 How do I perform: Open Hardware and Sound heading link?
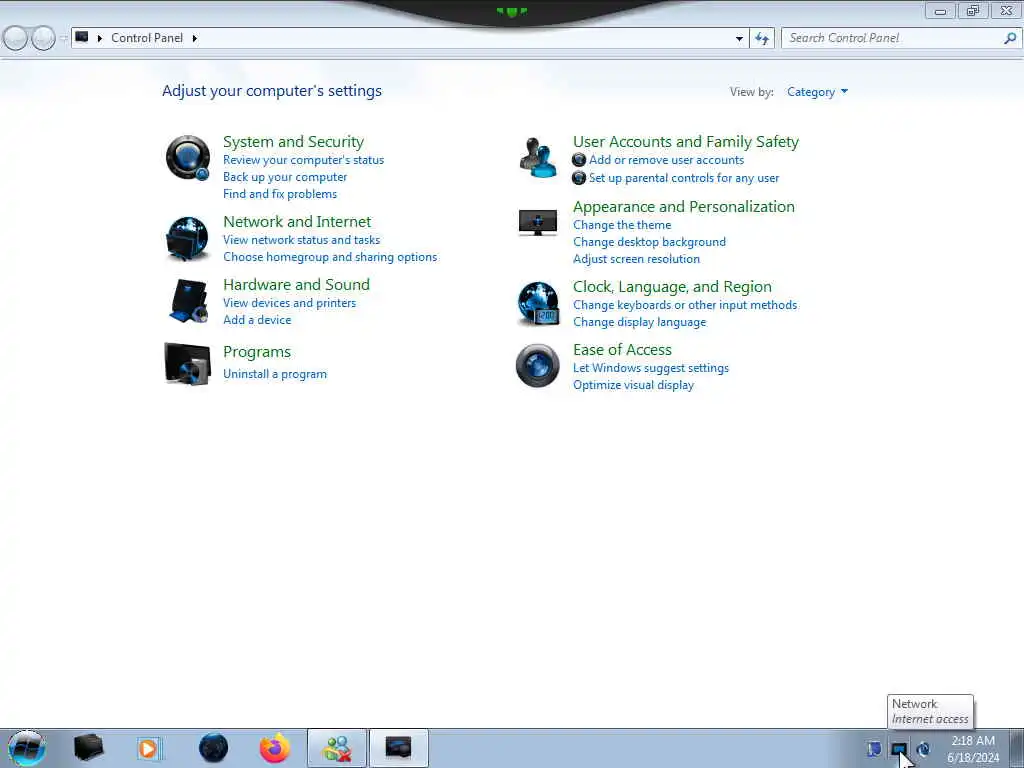click(296, 284)
